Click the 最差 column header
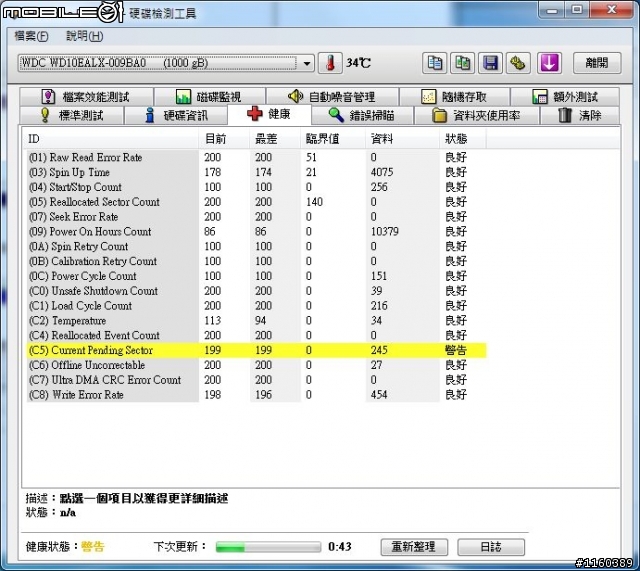This screenshot has height=571, width=640. point(274,139)
